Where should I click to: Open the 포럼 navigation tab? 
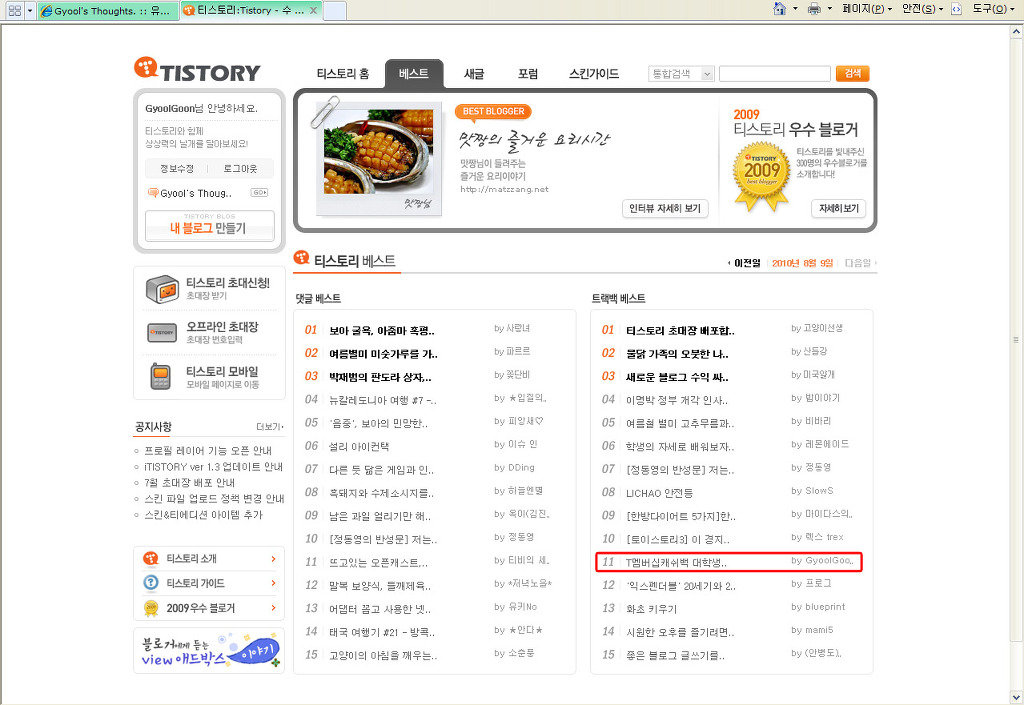click(528, 74)
